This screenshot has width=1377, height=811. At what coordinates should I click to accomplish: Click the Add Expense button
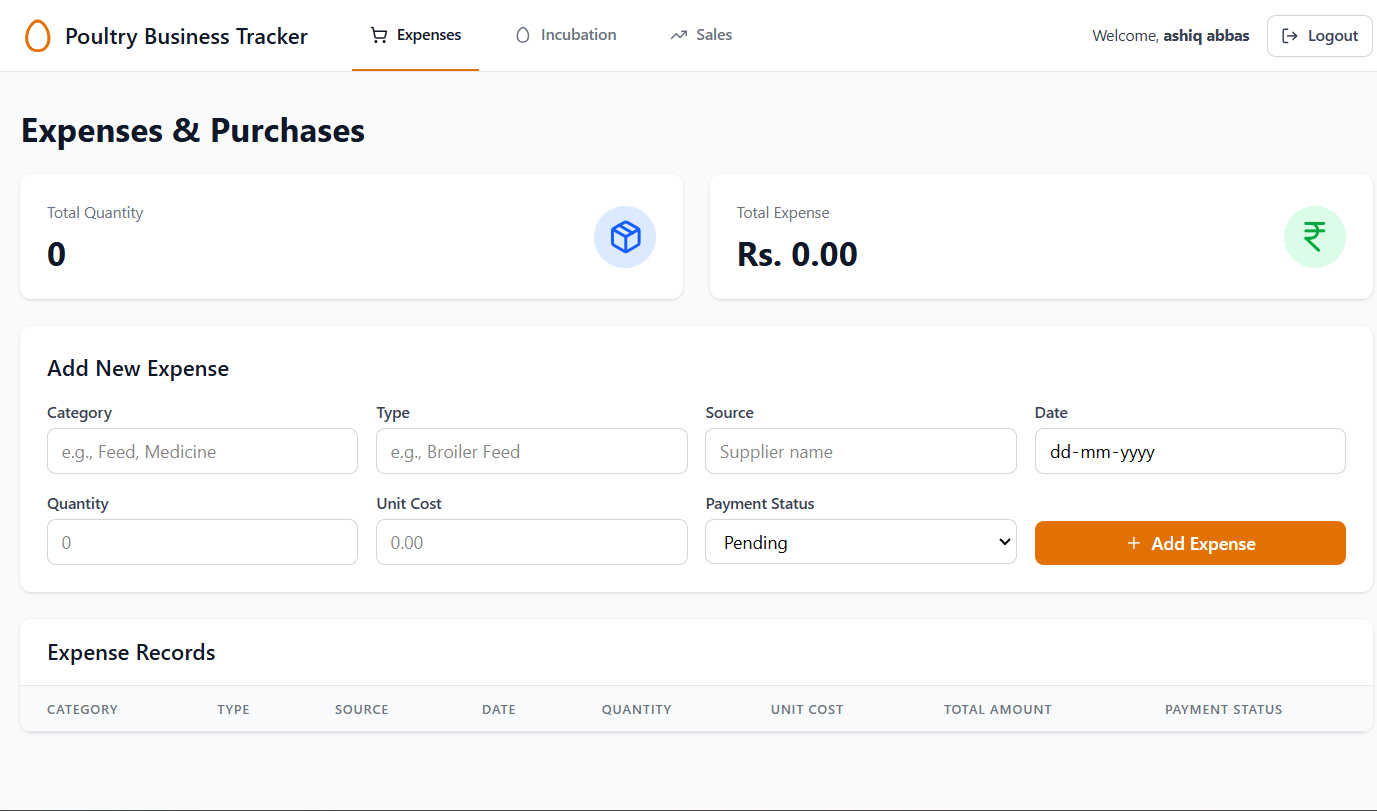click(1190, 543)
